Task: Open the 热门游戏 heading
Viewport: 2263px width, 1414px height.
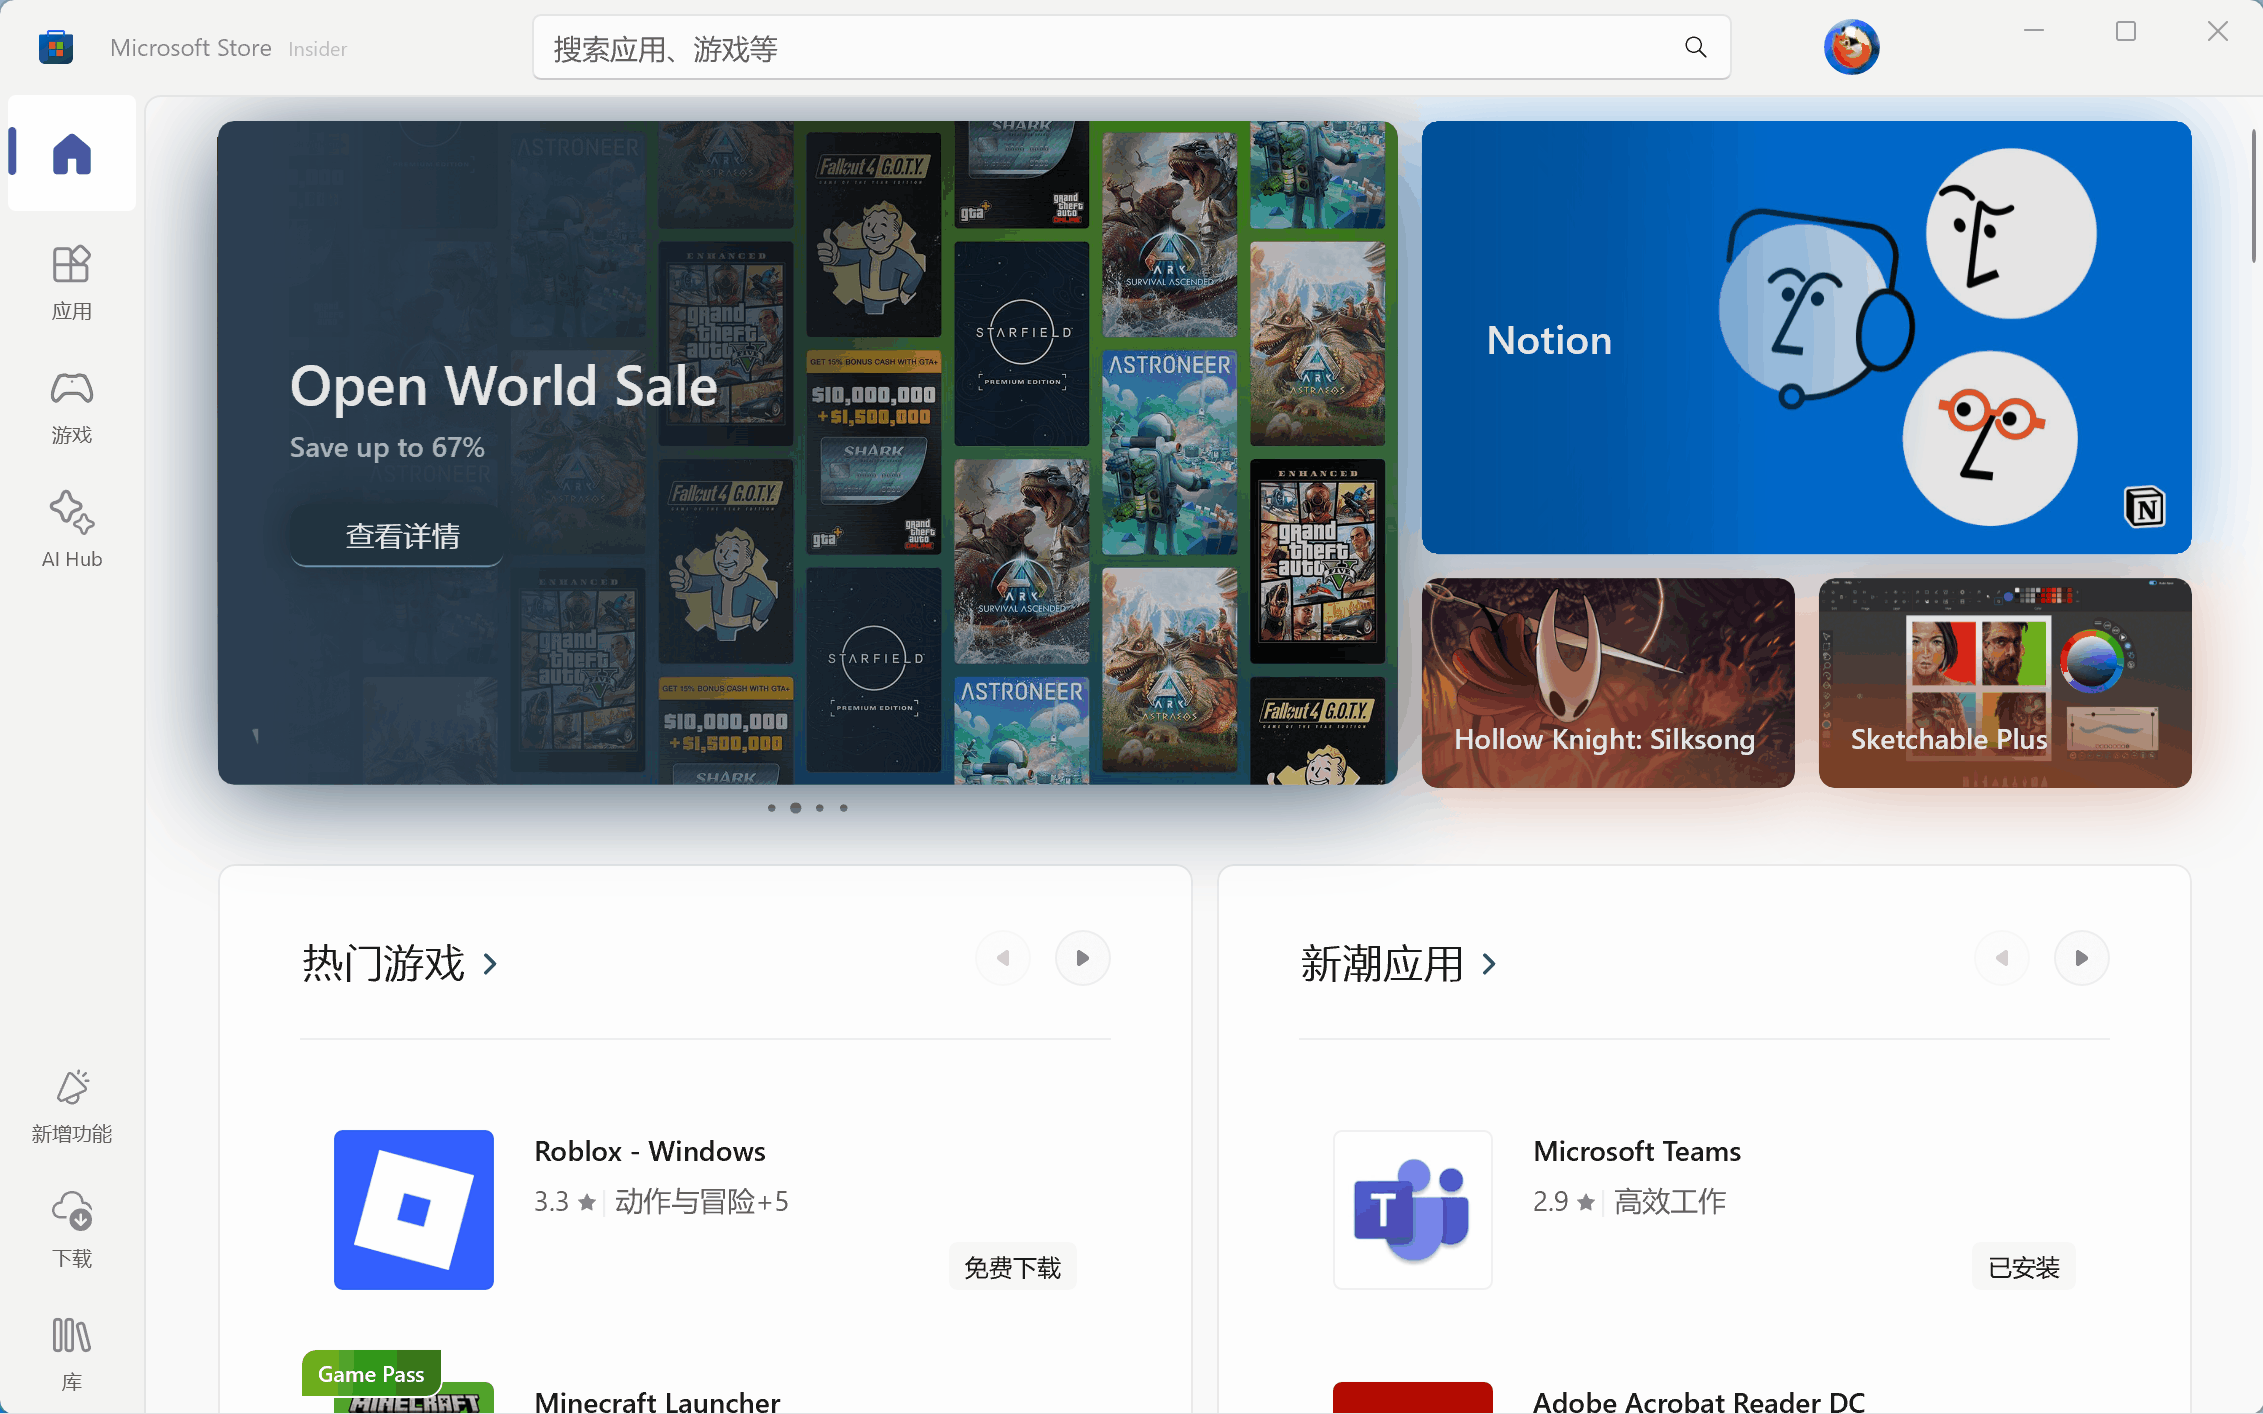Action: 384,964
